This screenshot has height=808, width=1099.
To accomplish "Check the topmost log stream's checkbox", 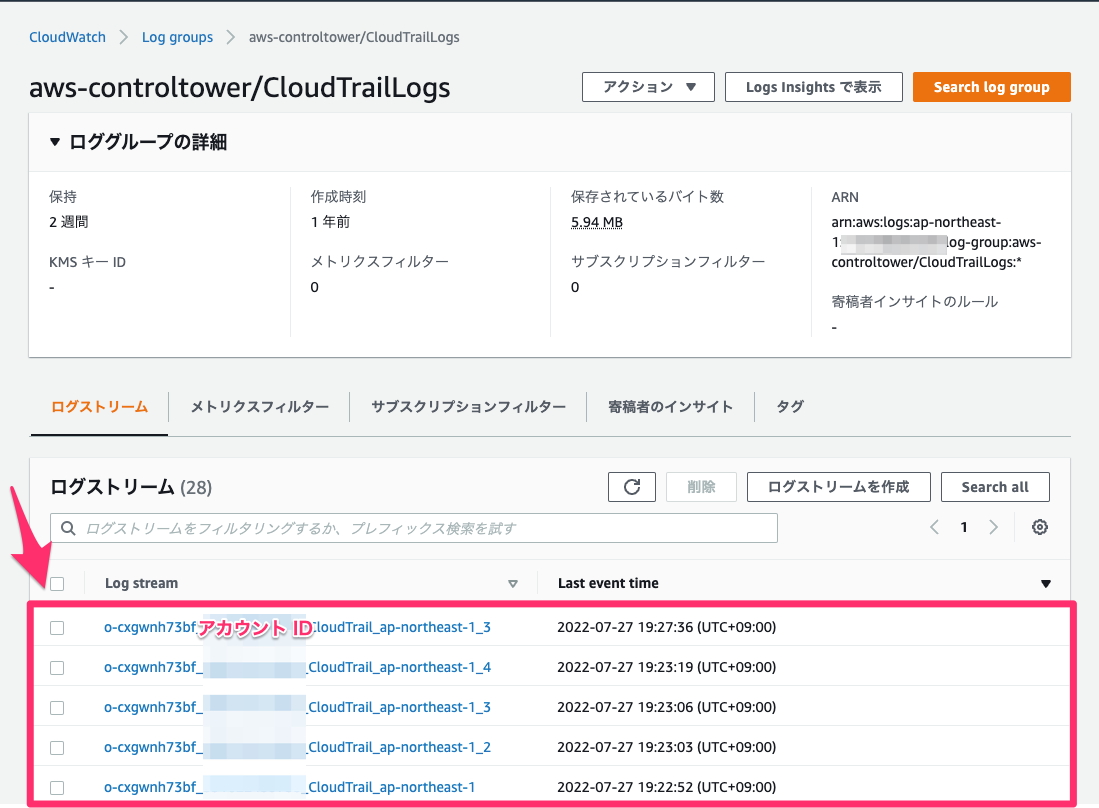I will [x=57, y=627].
